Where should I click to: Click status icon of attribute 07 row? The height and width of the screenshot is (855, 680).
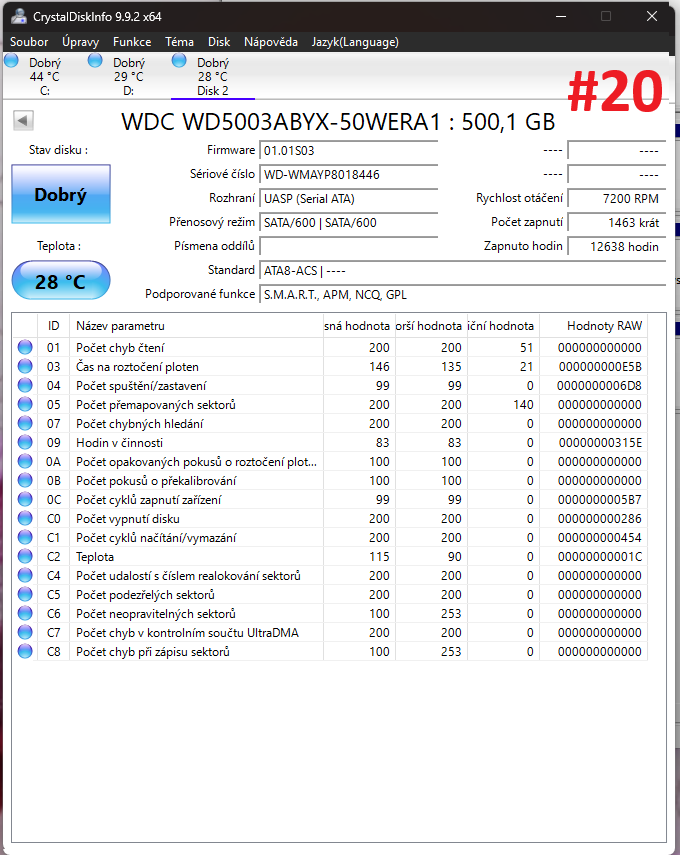click(25, 423)
